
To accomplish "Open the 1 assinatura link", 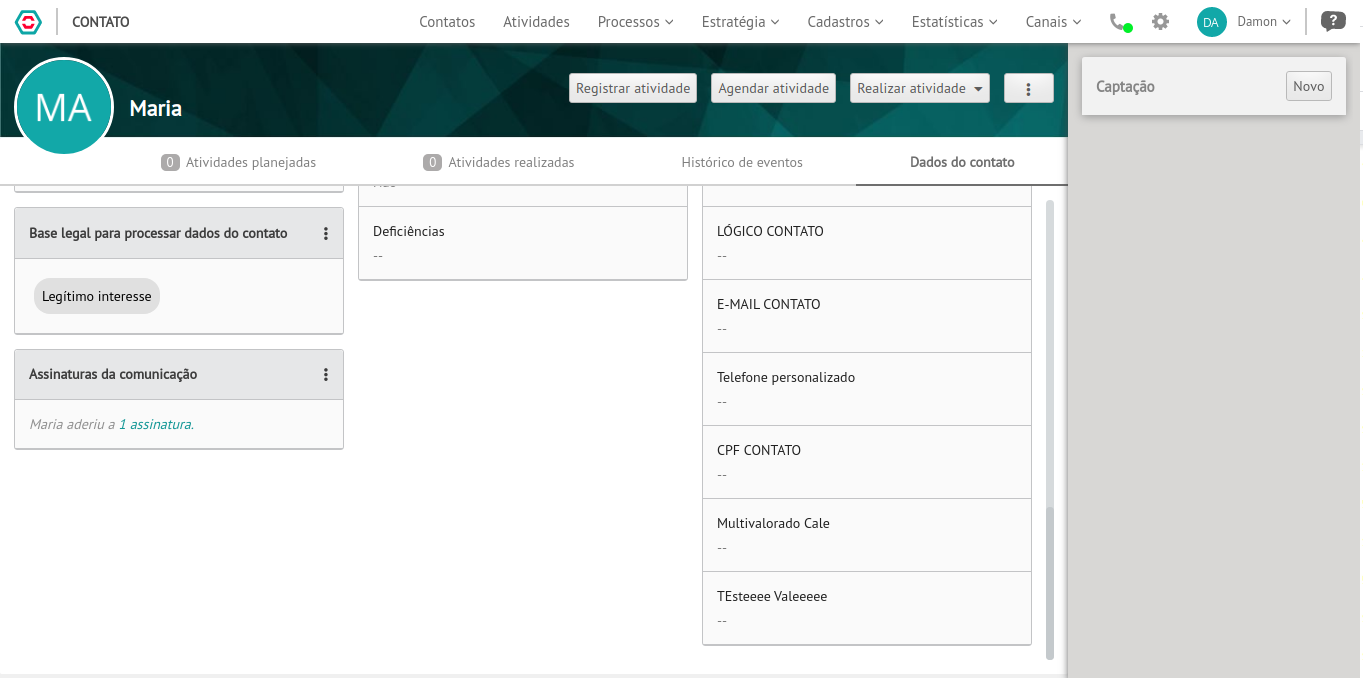I will (x=155, y=424).
